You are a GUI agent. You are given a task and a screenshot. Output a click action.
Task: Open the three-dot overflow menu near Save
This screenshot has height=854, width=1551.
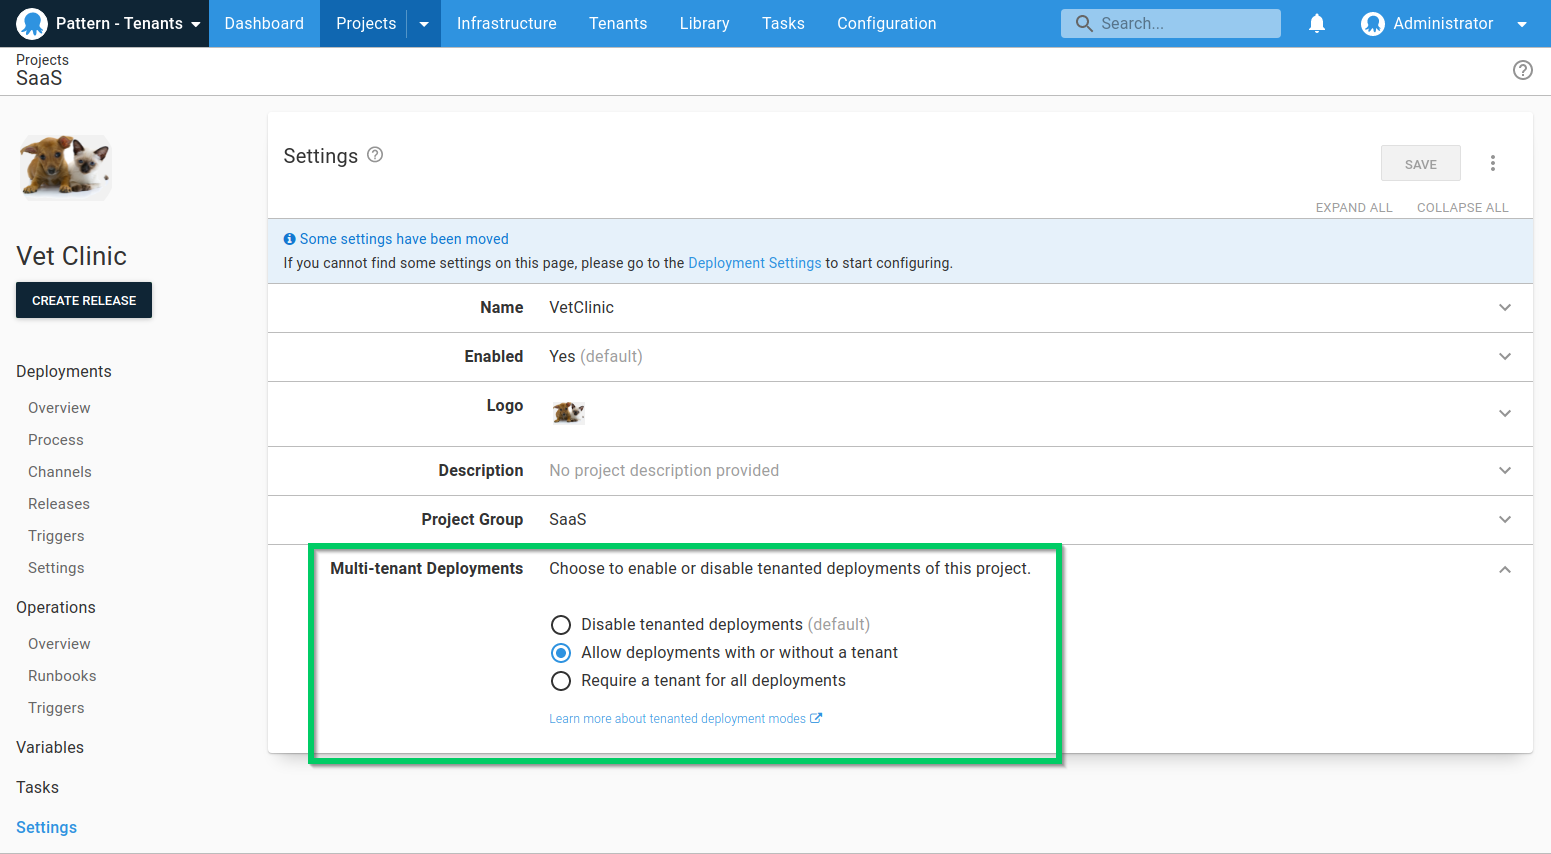1492,163
